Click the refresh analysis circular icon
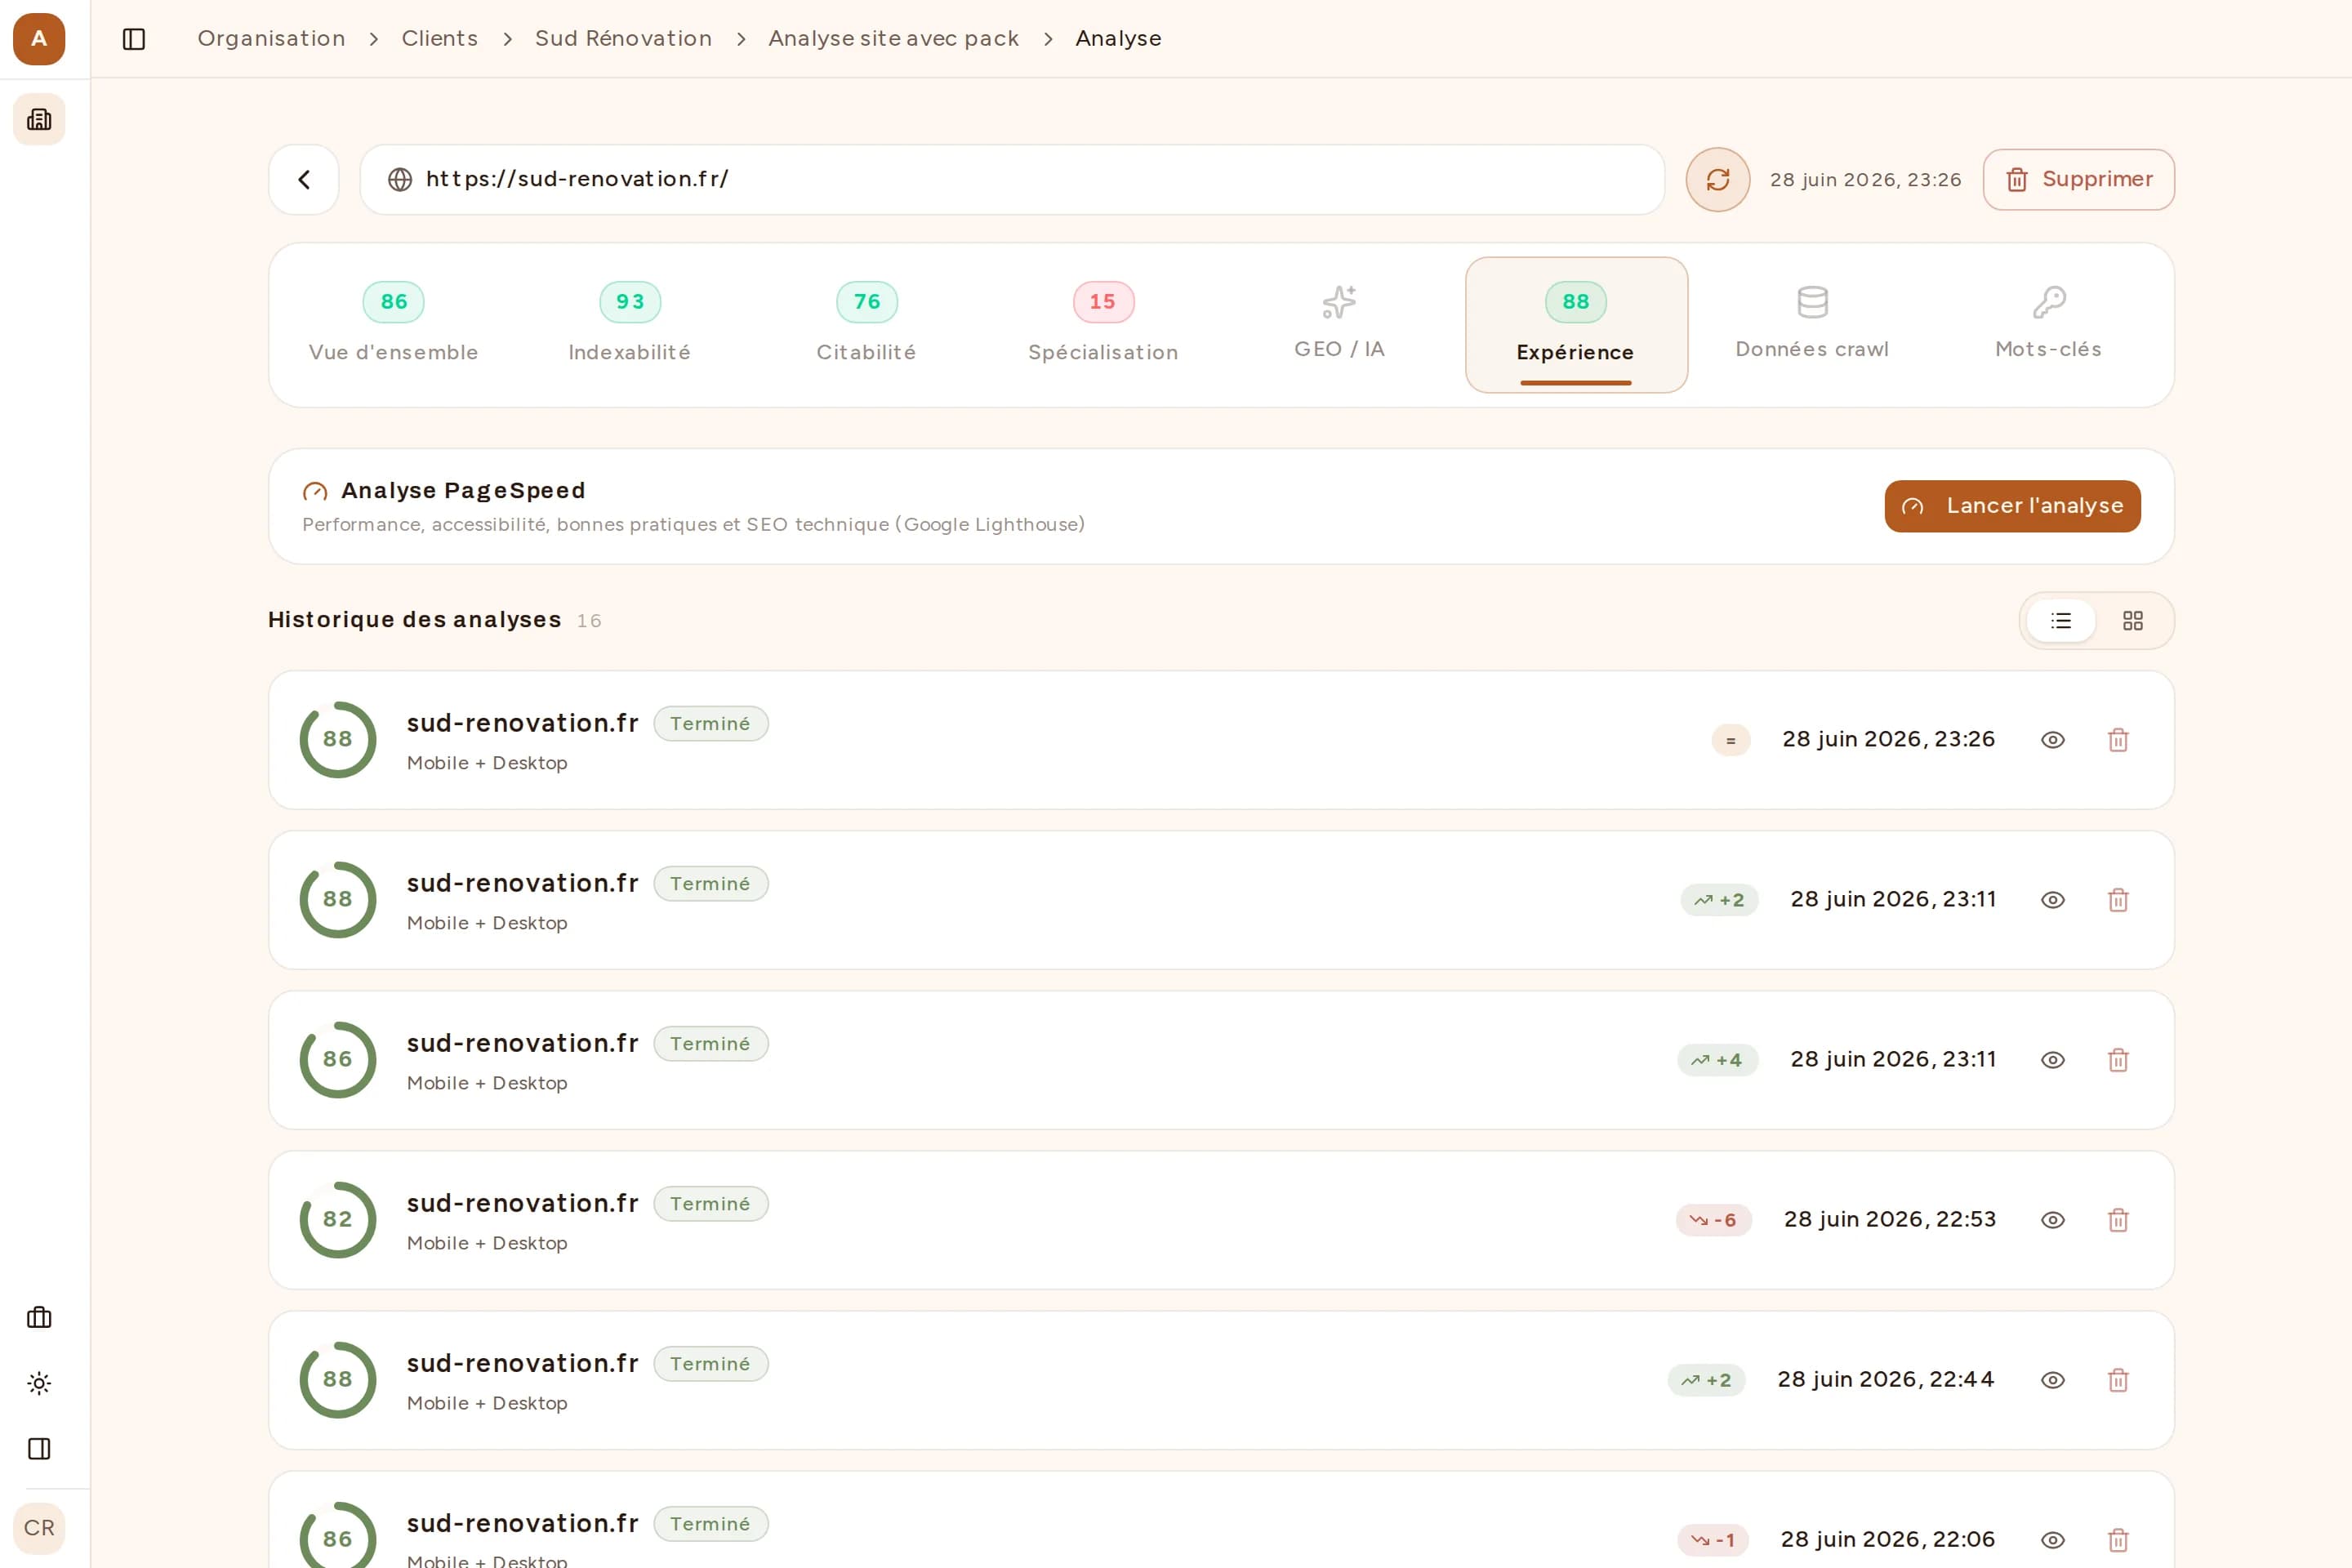 click(1717, 179)
